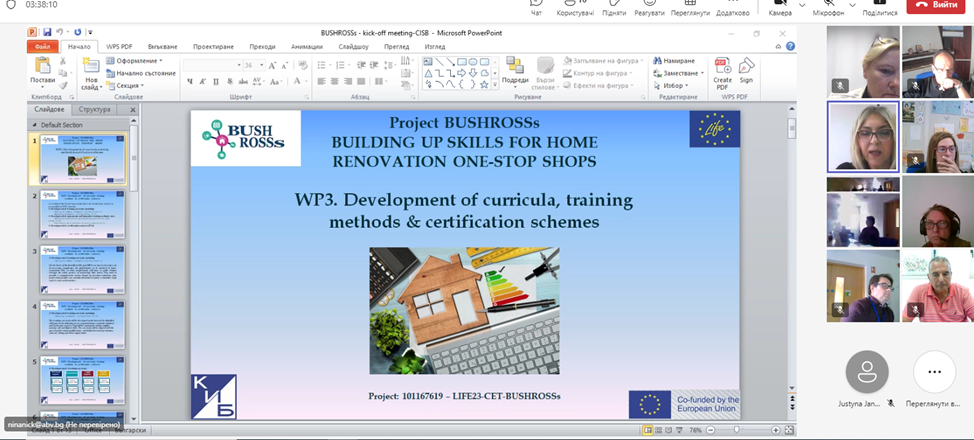This screenshot has width=974, height=440.
Task: Click the Намиране find button
Action: [675, 61]
